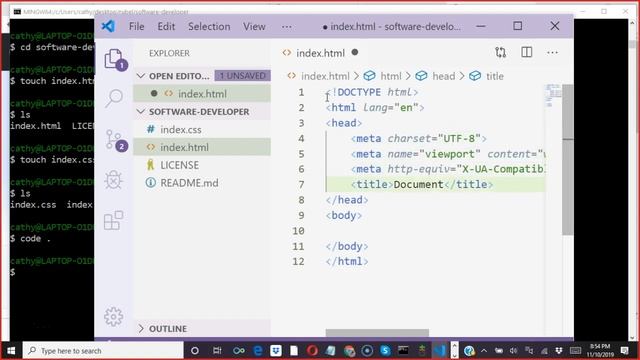Click the html breadcrumb item

pos(391,76)
